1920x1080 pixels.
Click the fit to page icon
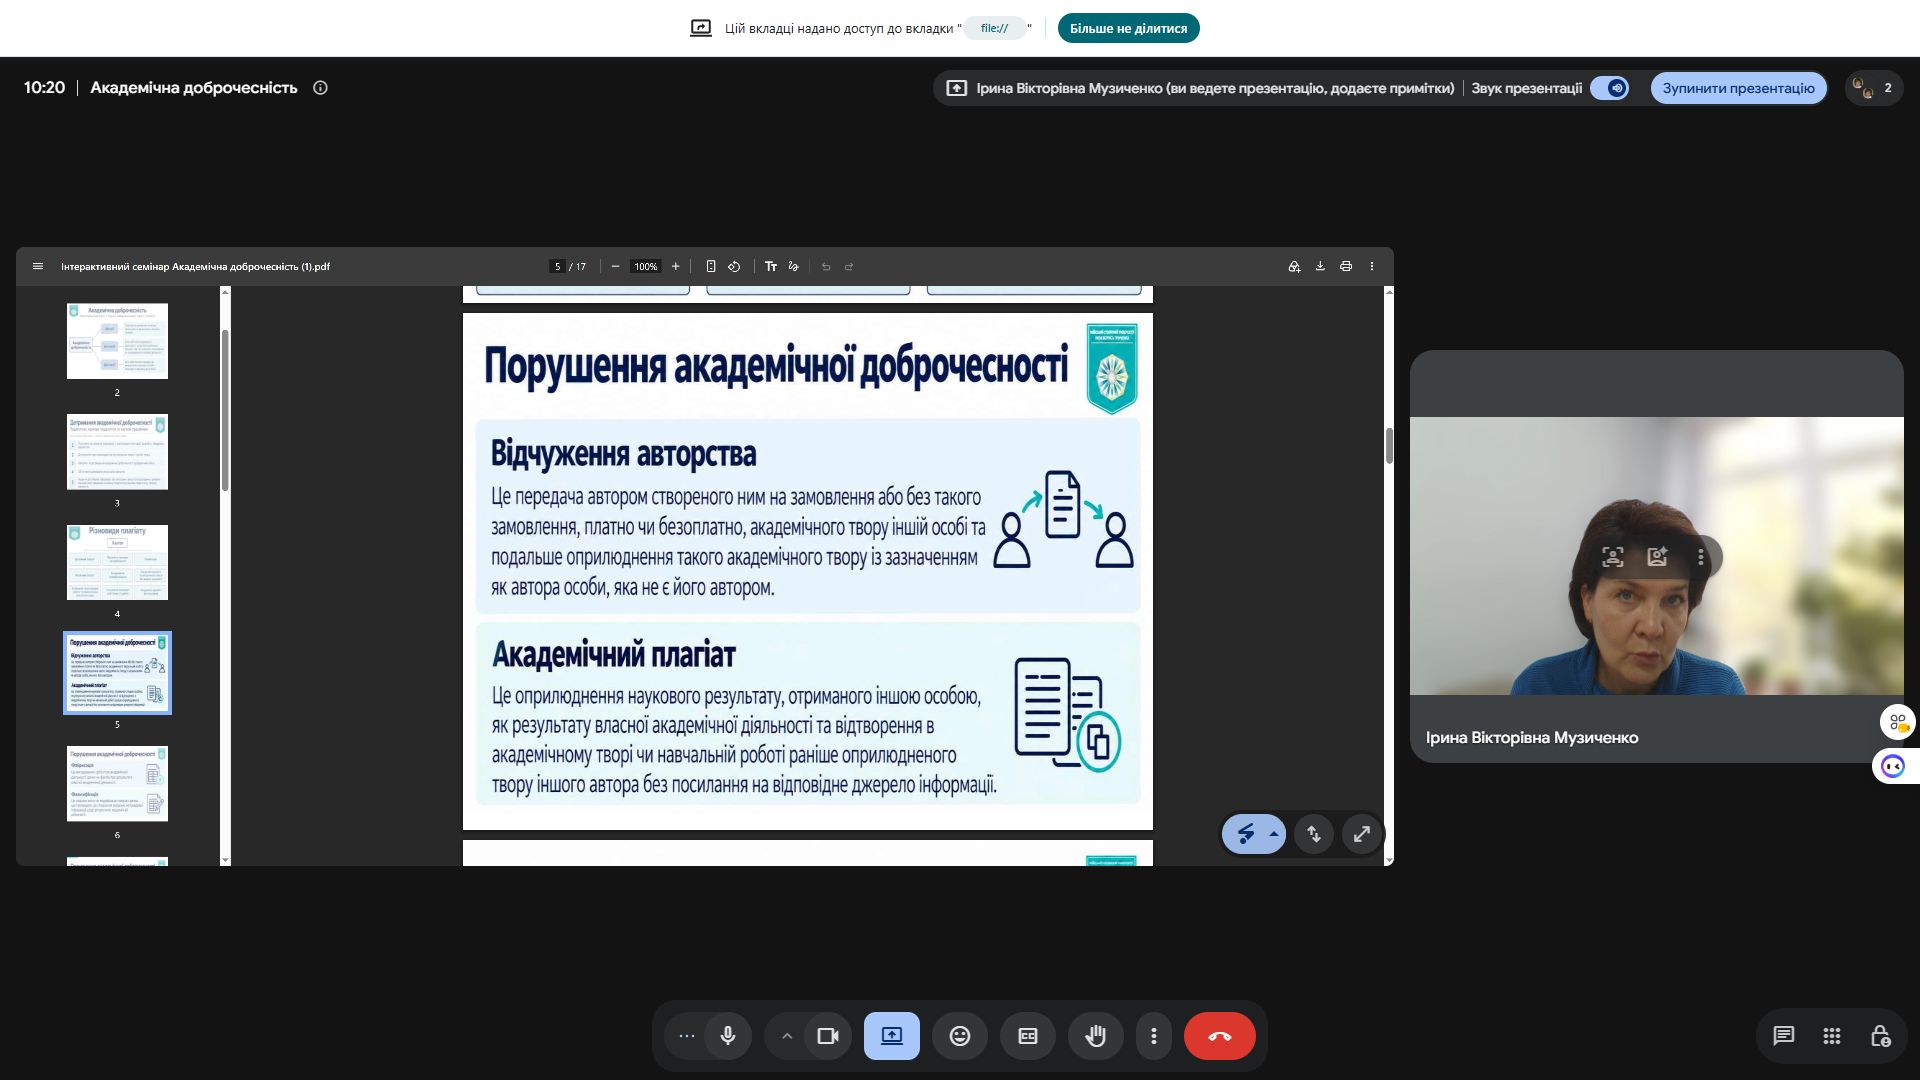click(711, 267)
